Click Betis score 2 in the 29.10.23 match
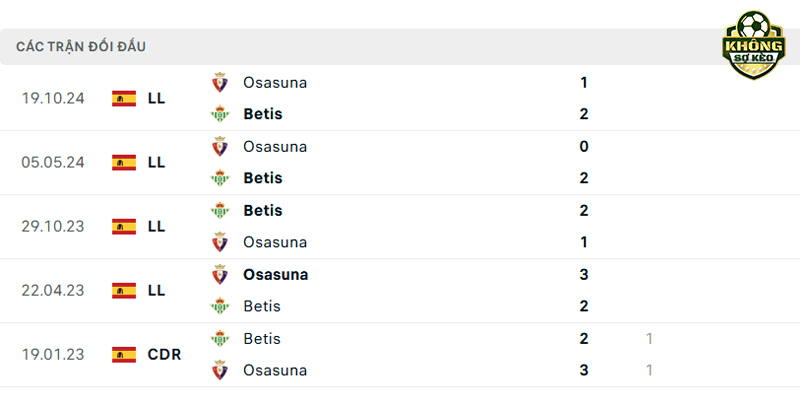The width and height of the screenshot is (800, 400). 584,210
